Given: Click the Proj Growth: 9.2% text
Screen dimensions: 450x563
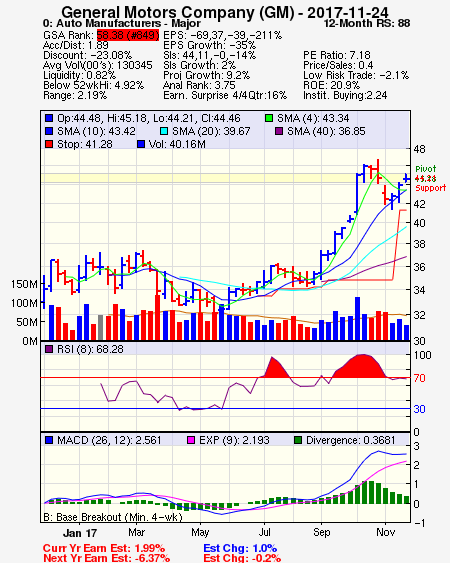Looking at the screenshot, I should click(x=207, y=75).
